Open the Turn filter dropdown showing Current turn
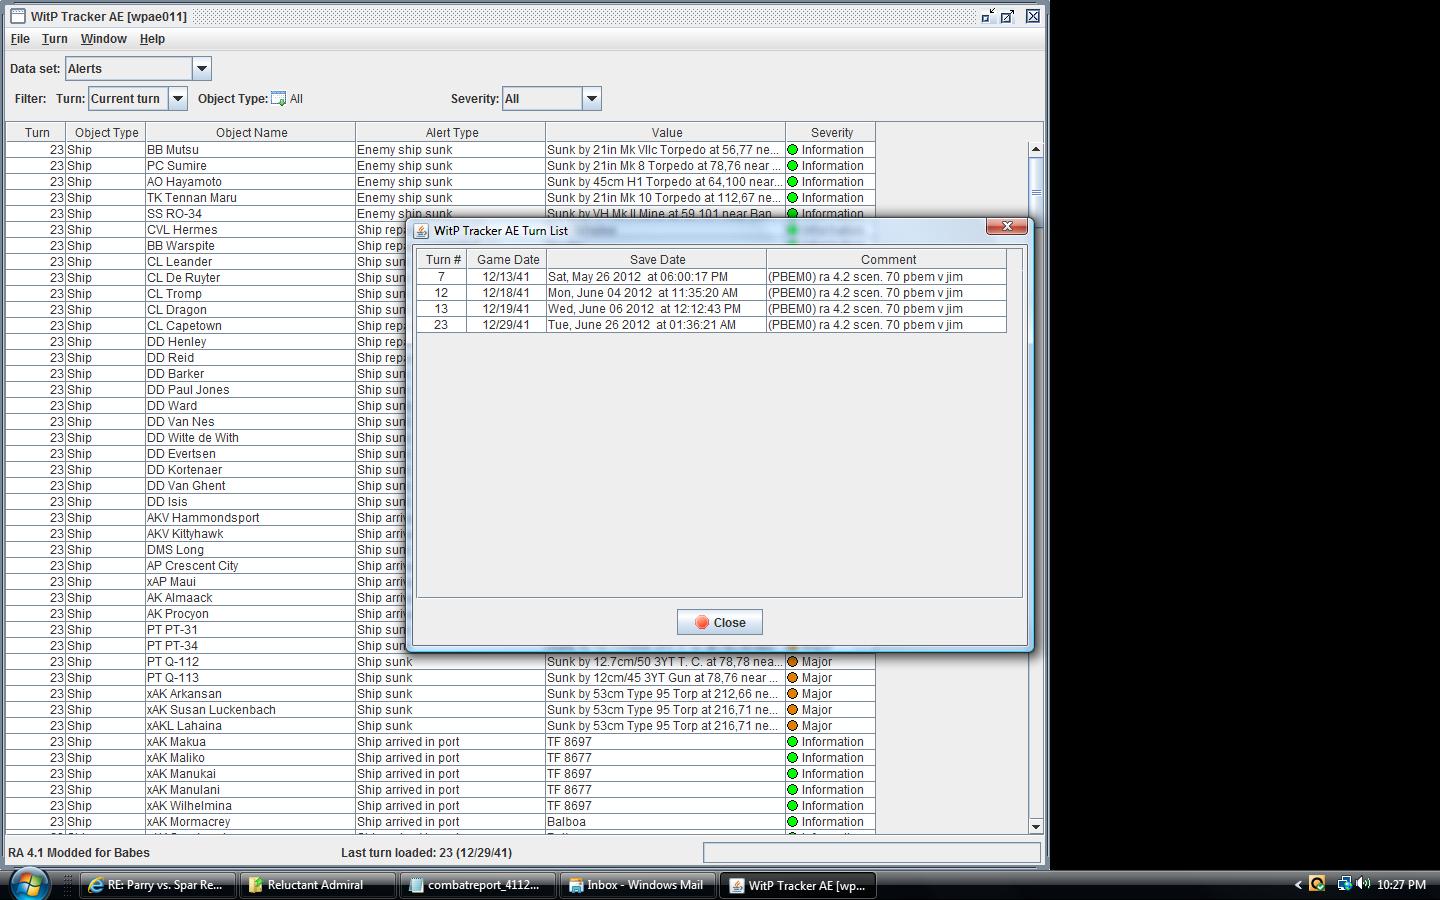Viewport: 1440px width, 900px height. (178, 99)
